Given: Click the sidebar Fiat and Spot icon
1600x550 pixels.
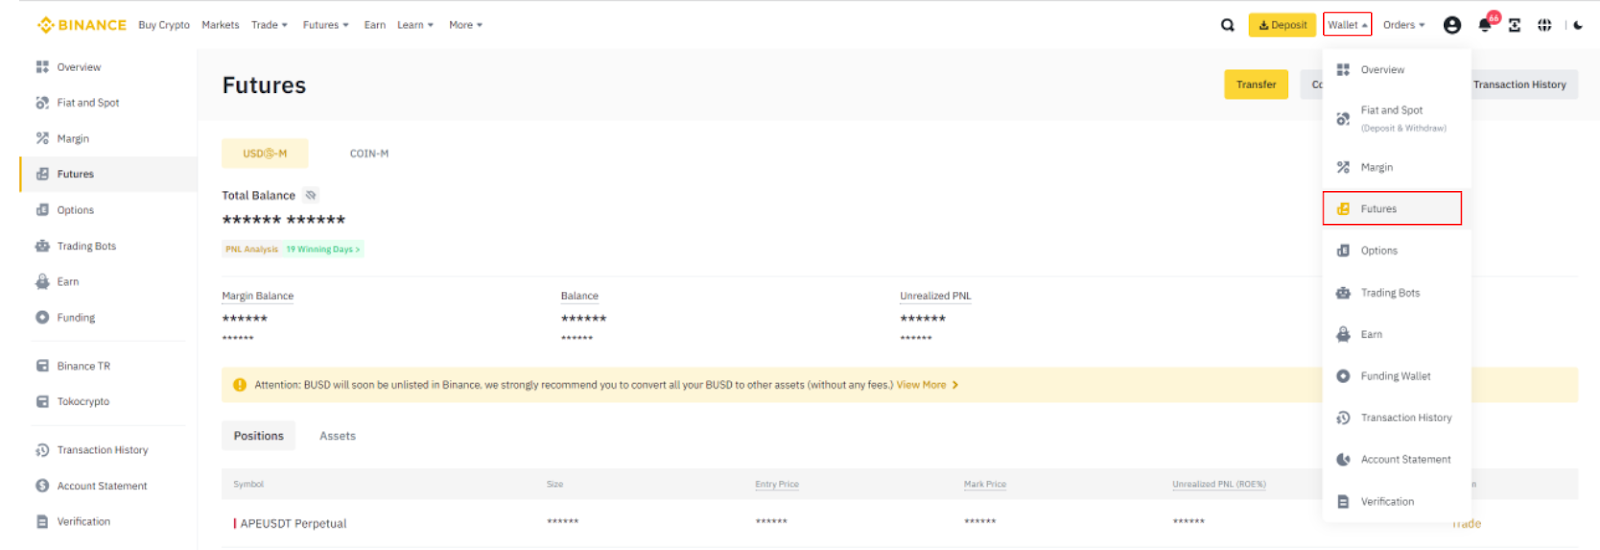Looking at the screenshot, I should (x=42, y=103).
